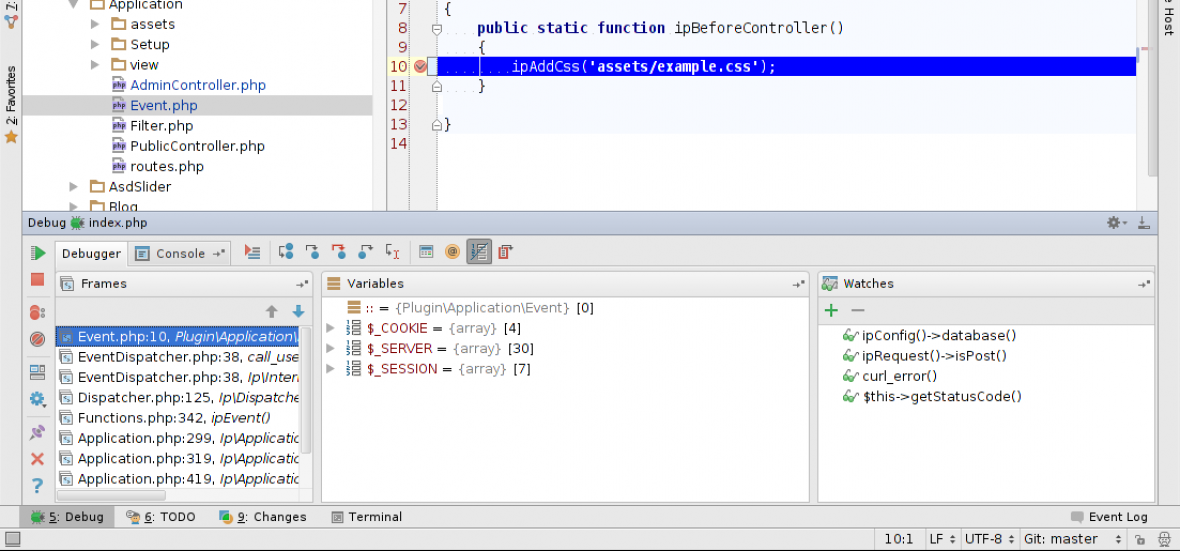Viewport: 1180px width, 551px height.
Task: Click the Show Execution Point icon
Action: coord(252,252)
